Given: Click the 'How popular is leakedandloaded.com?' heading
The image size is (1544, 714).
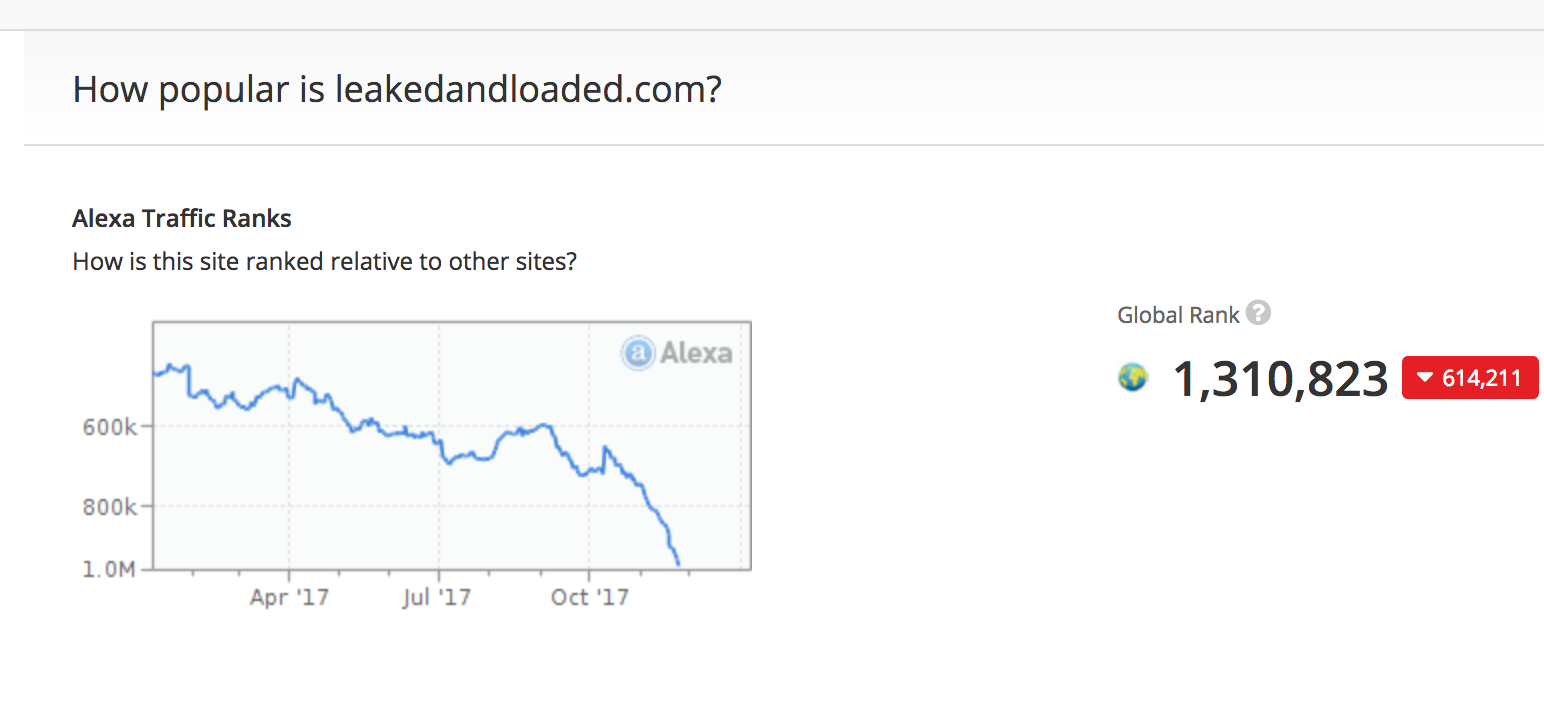Looking at the screenshot, I should [x=397, y=90].
